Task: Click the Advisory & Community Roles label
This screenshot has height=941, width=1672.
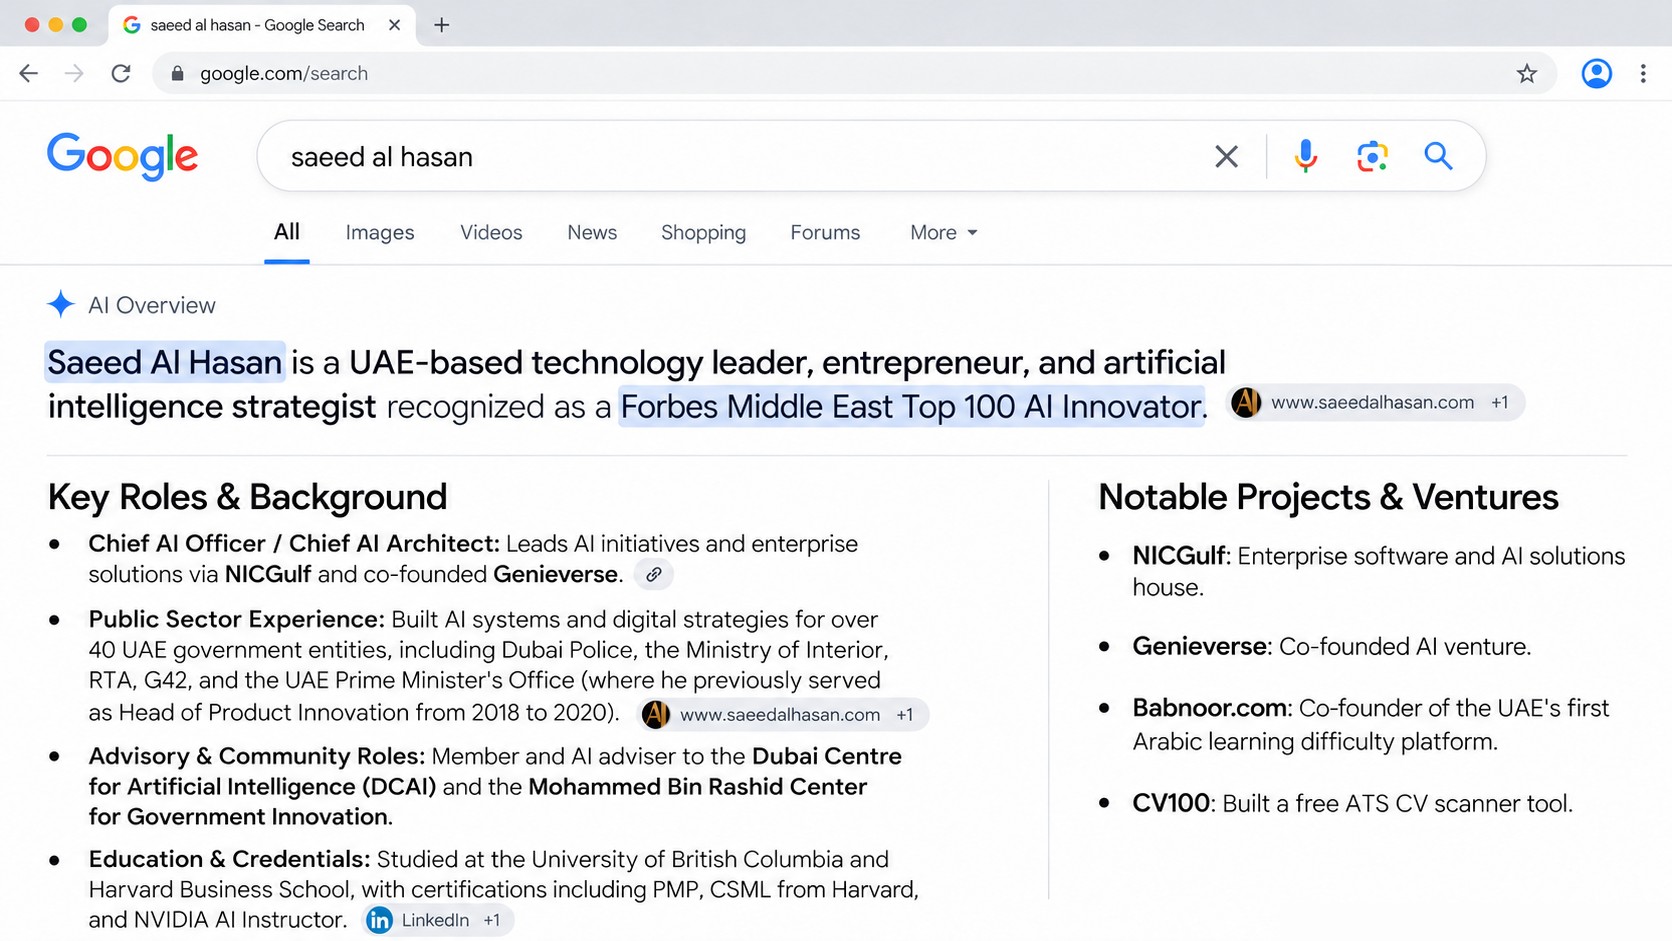Action: [257, 756]
